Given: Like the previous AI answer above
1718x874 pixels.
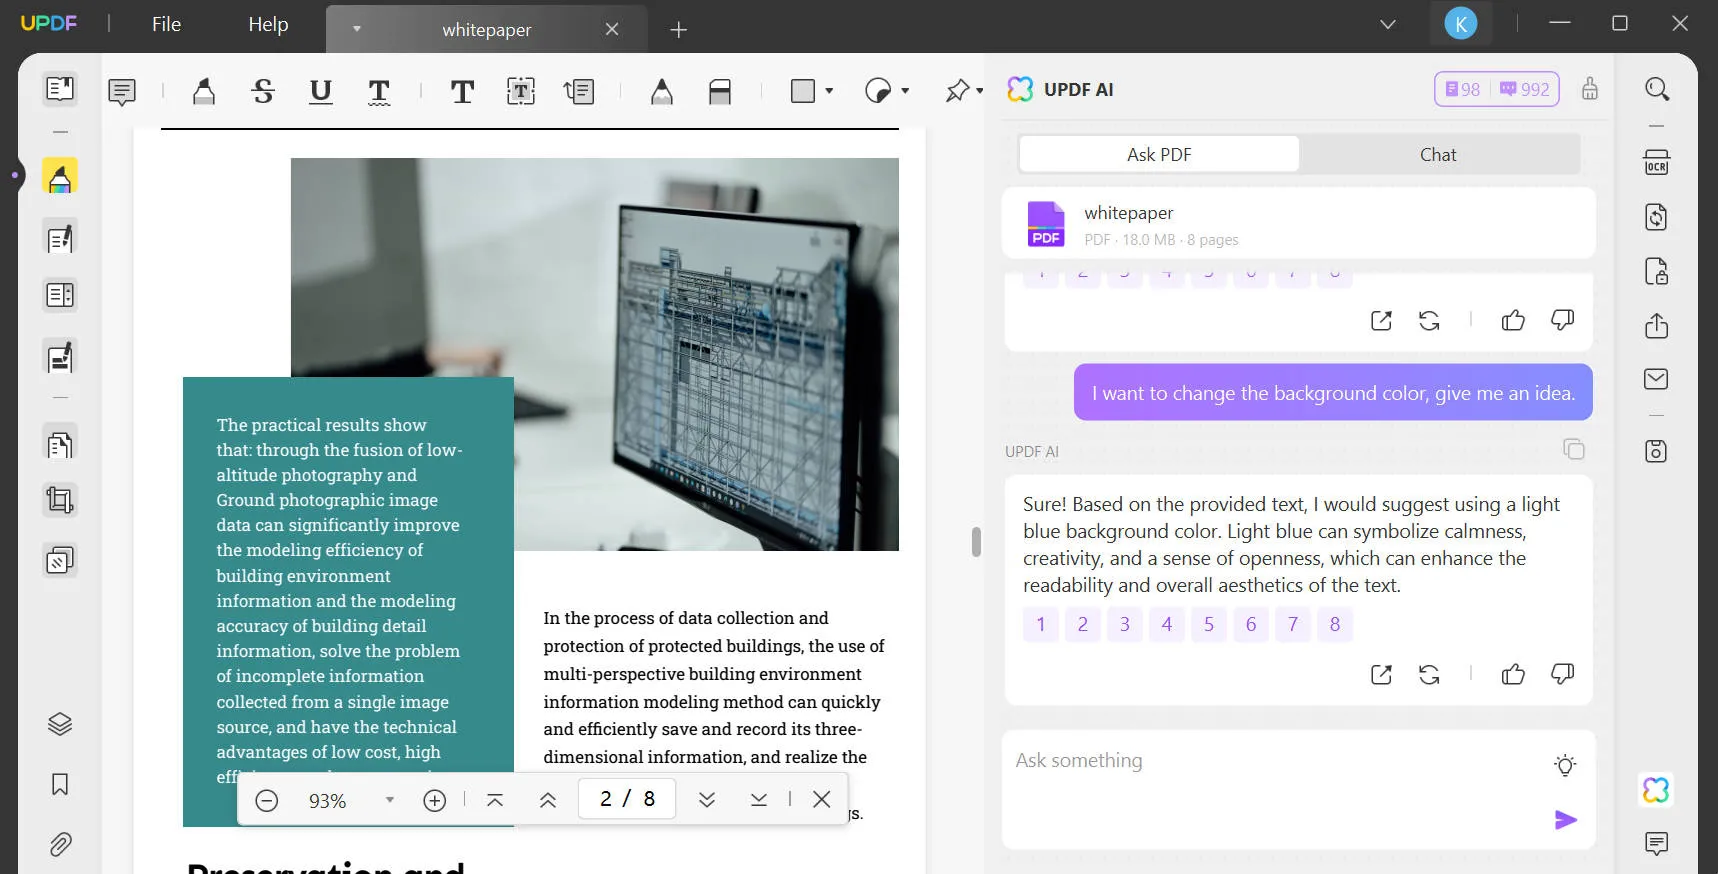Looking at the screenshot, I should [1513, 320].
